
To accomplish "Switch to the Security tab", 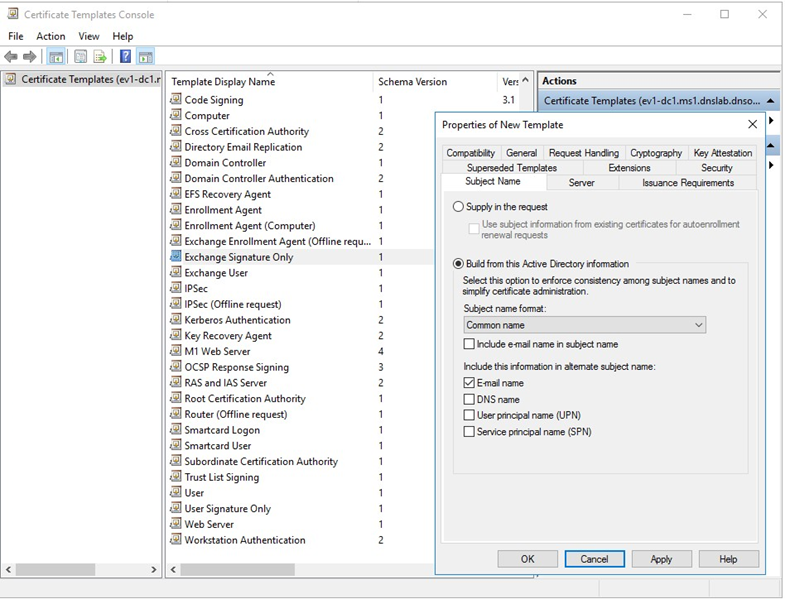I will [716, 168].
